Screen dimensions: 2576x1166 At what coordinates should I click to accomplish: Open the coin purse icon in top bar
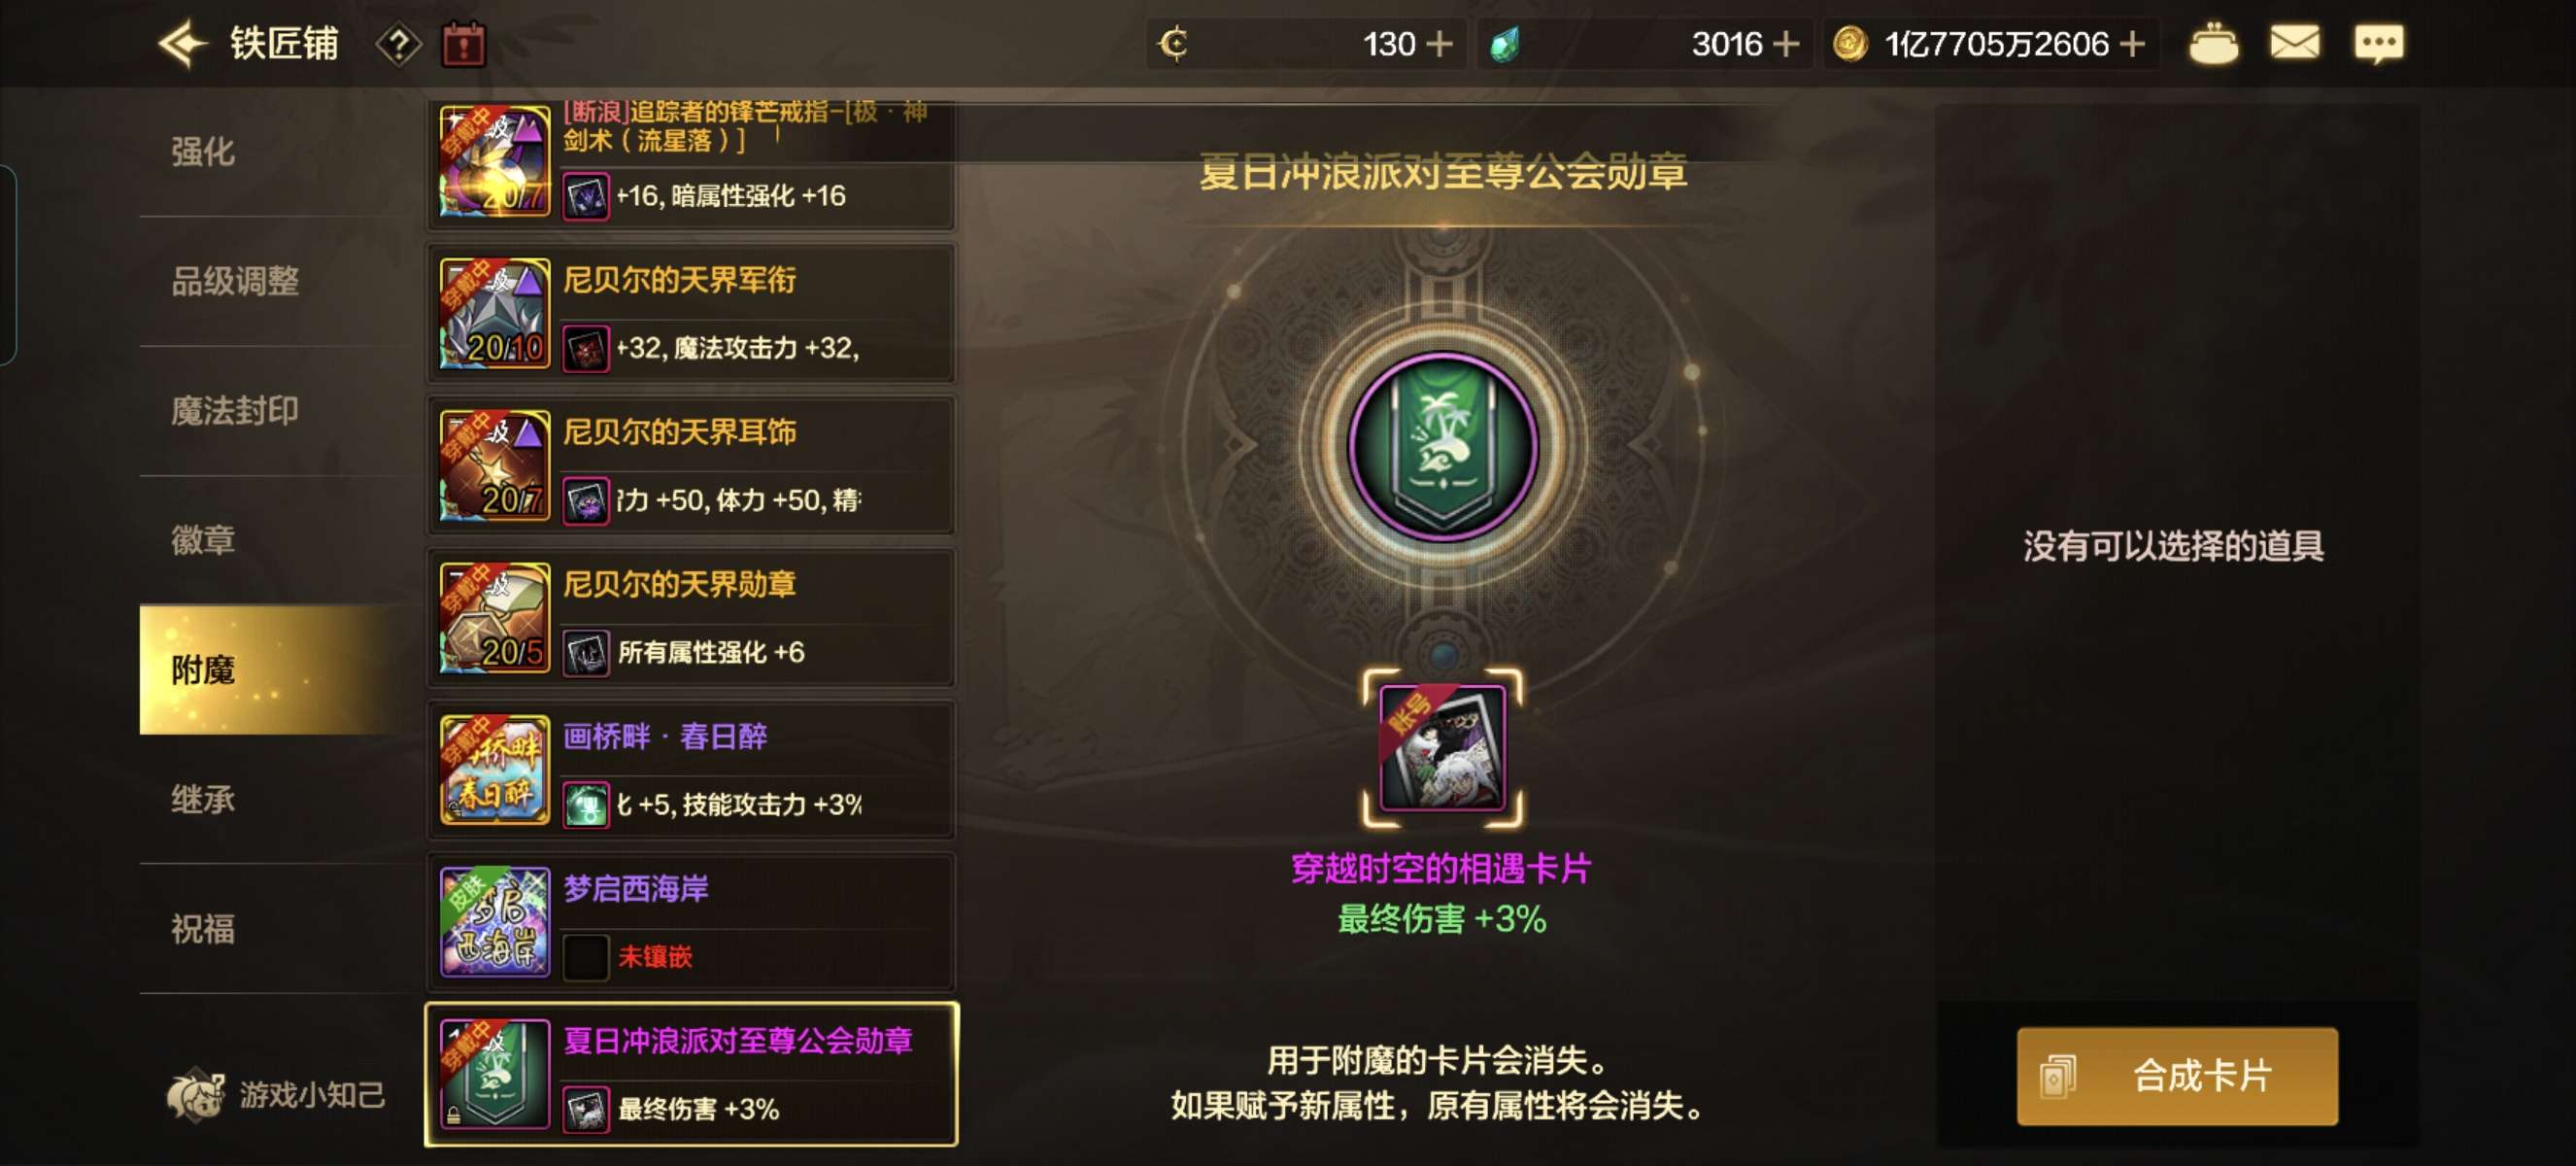coord(2213,44)
